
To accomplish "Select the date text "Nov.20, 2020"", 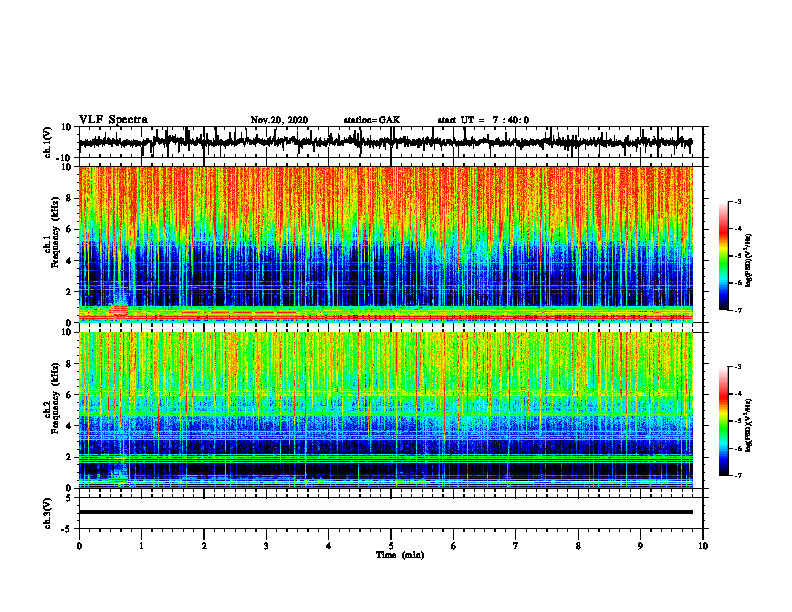I will (279, 120).
